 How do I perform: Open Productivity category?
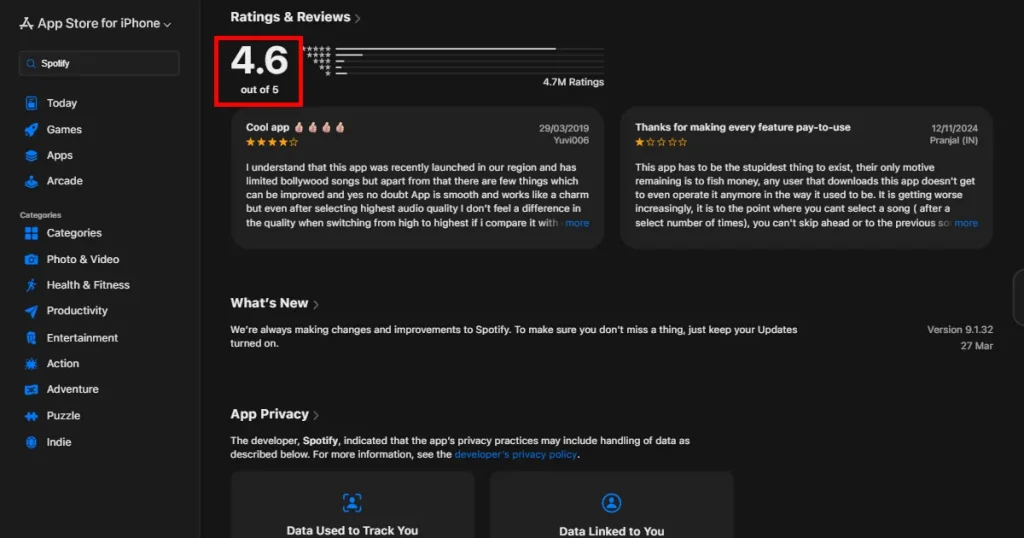coord(77,311)
